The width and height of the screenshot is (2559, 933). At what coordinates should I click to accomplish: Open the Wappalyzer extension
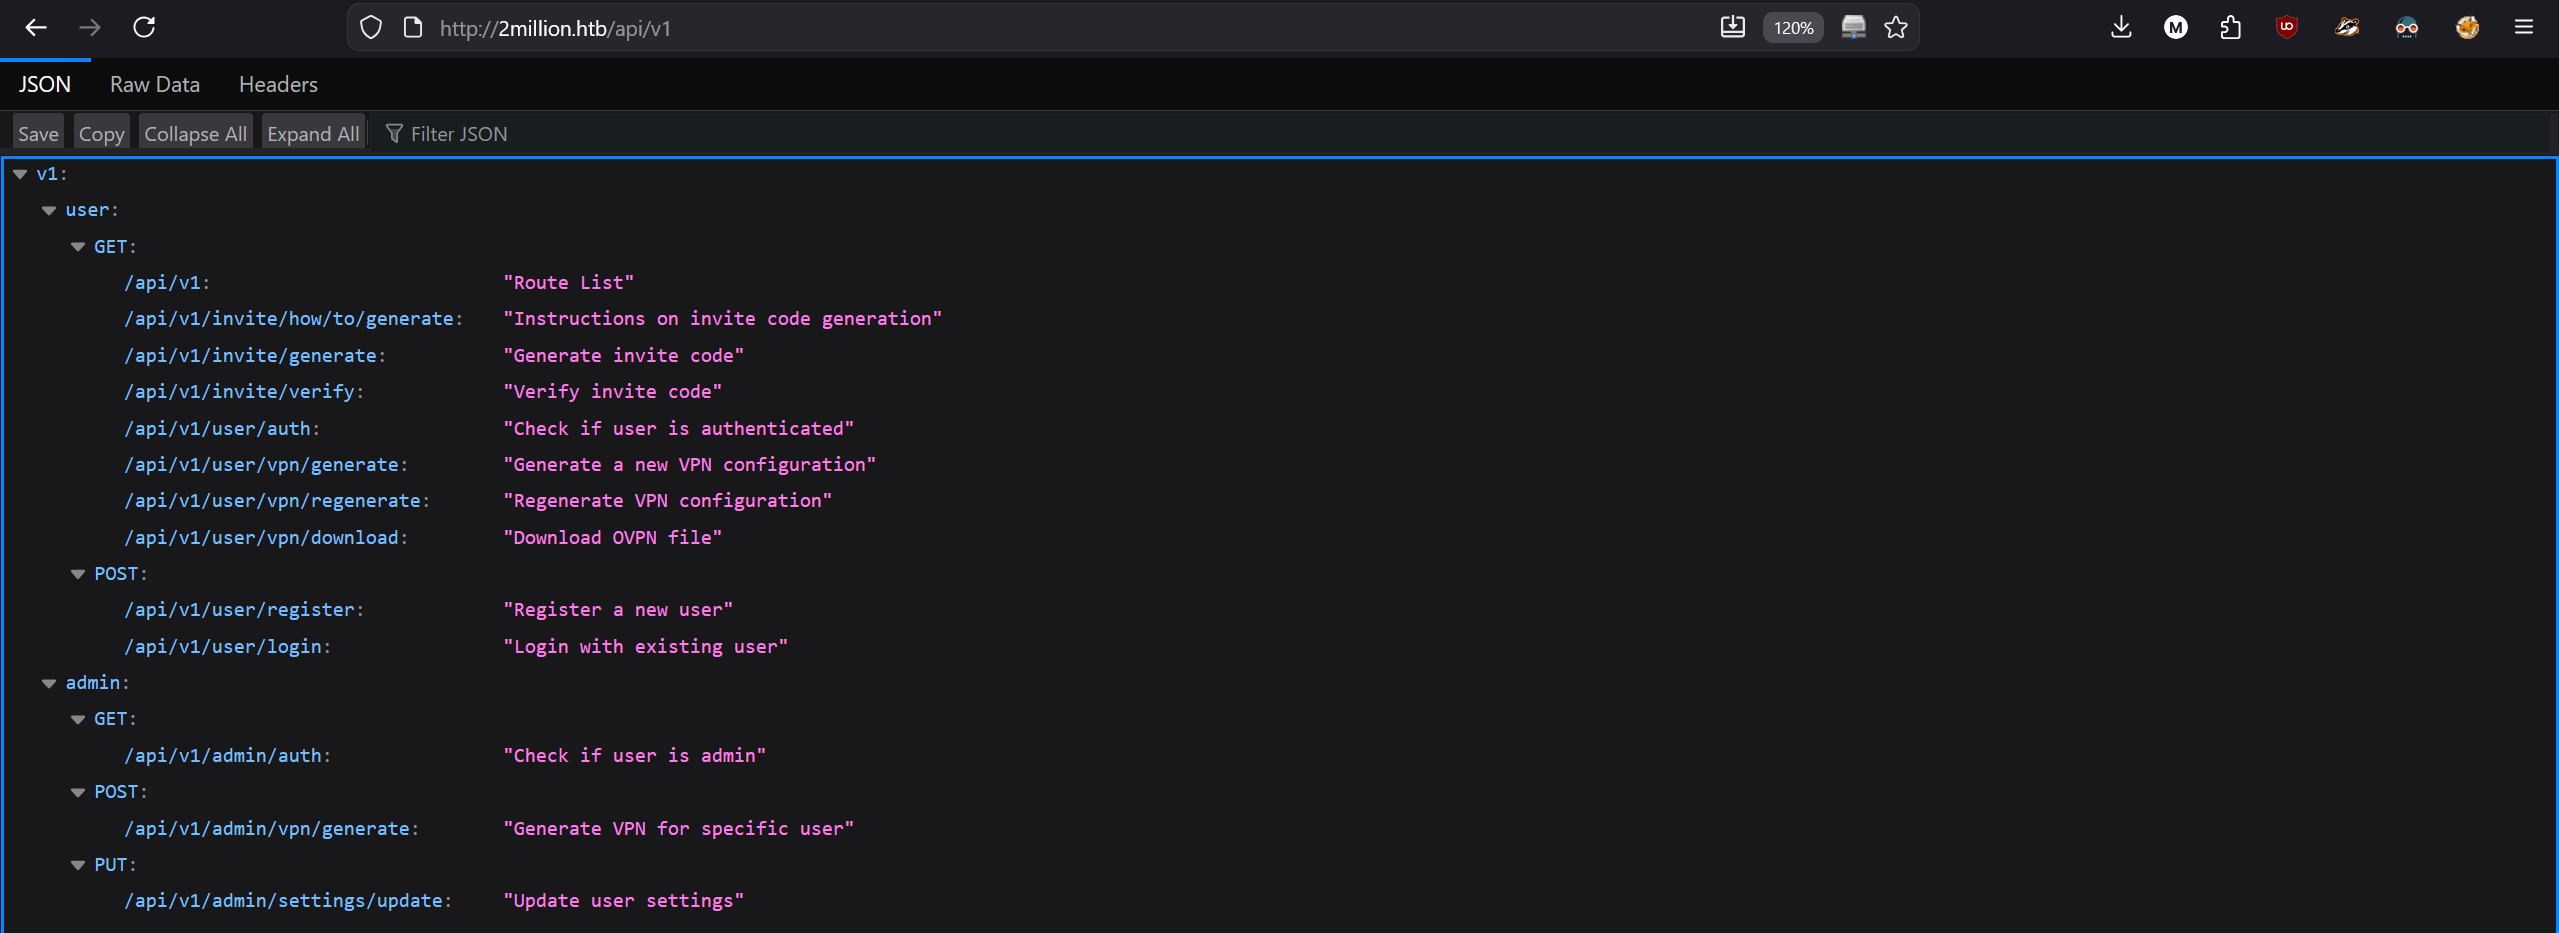pos(2407,27)
